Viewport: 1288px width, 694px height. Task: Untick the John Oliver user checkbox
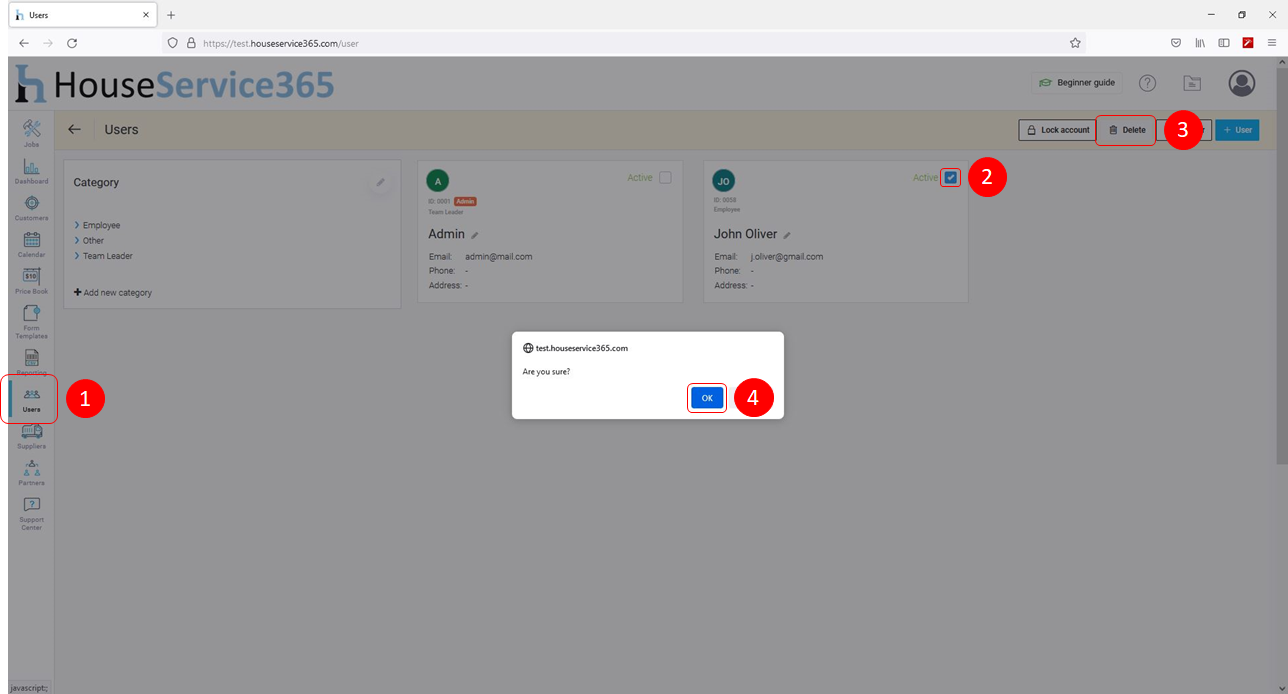(x=950, y=178)
